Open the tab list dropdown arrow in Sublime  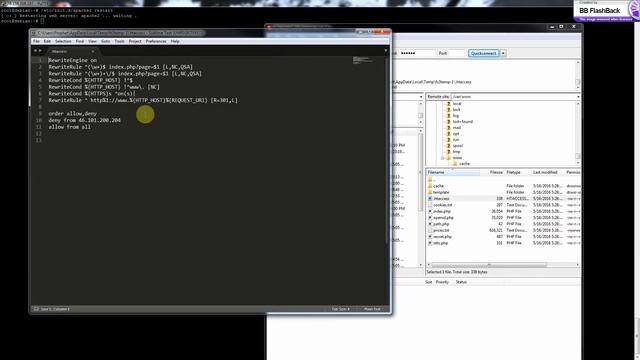tap(386, 51)
